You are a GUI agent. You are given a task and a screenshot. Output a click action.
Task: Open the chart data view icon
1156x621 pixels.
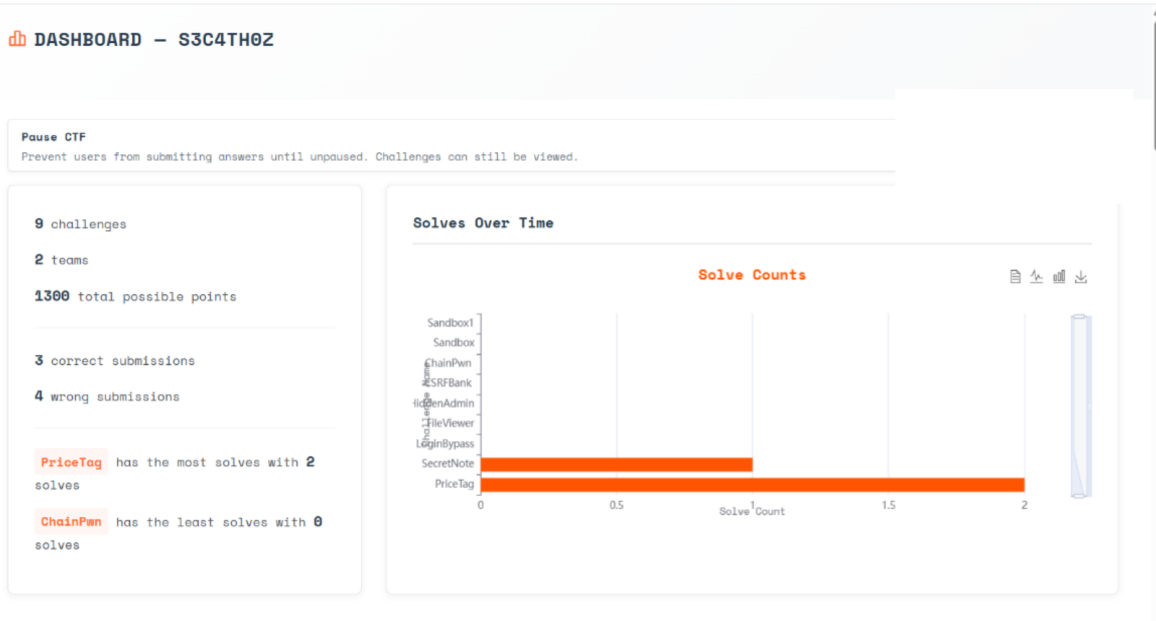1015,277
